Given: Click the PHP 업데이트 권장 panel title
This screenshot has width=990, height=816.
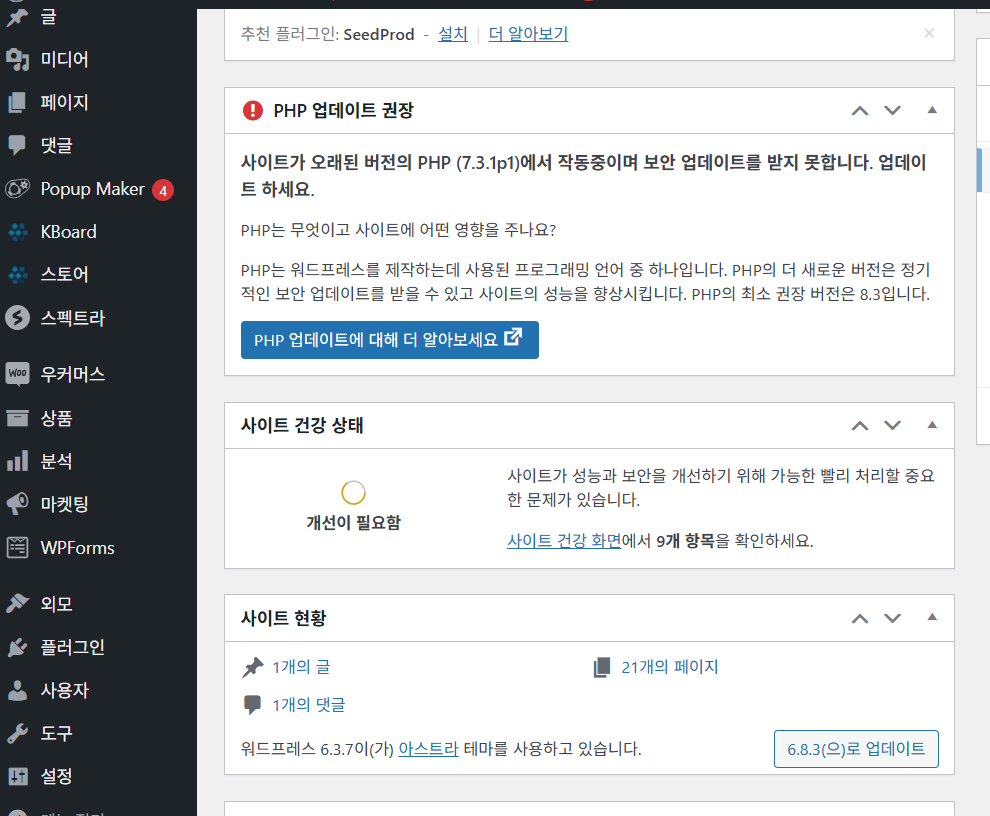Looking at the screenshot, I should (343, 111).
